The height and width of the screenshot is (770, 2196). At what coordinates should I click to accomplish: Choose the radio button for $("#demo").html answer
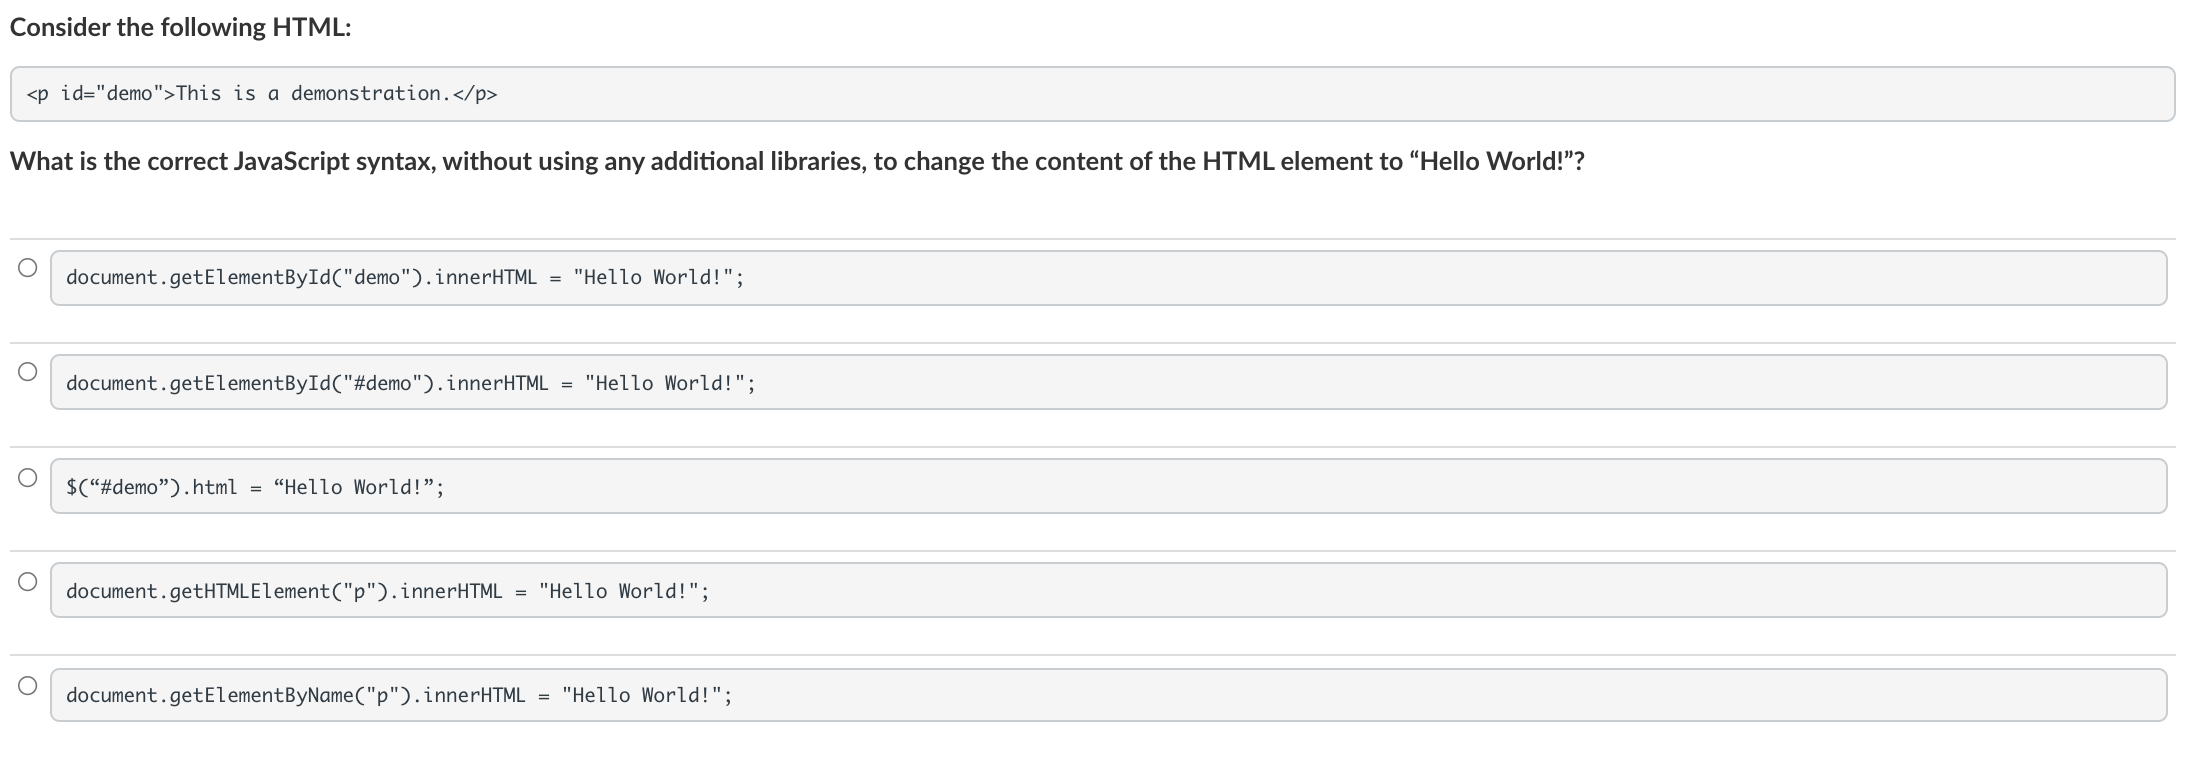tap(27, 477)
